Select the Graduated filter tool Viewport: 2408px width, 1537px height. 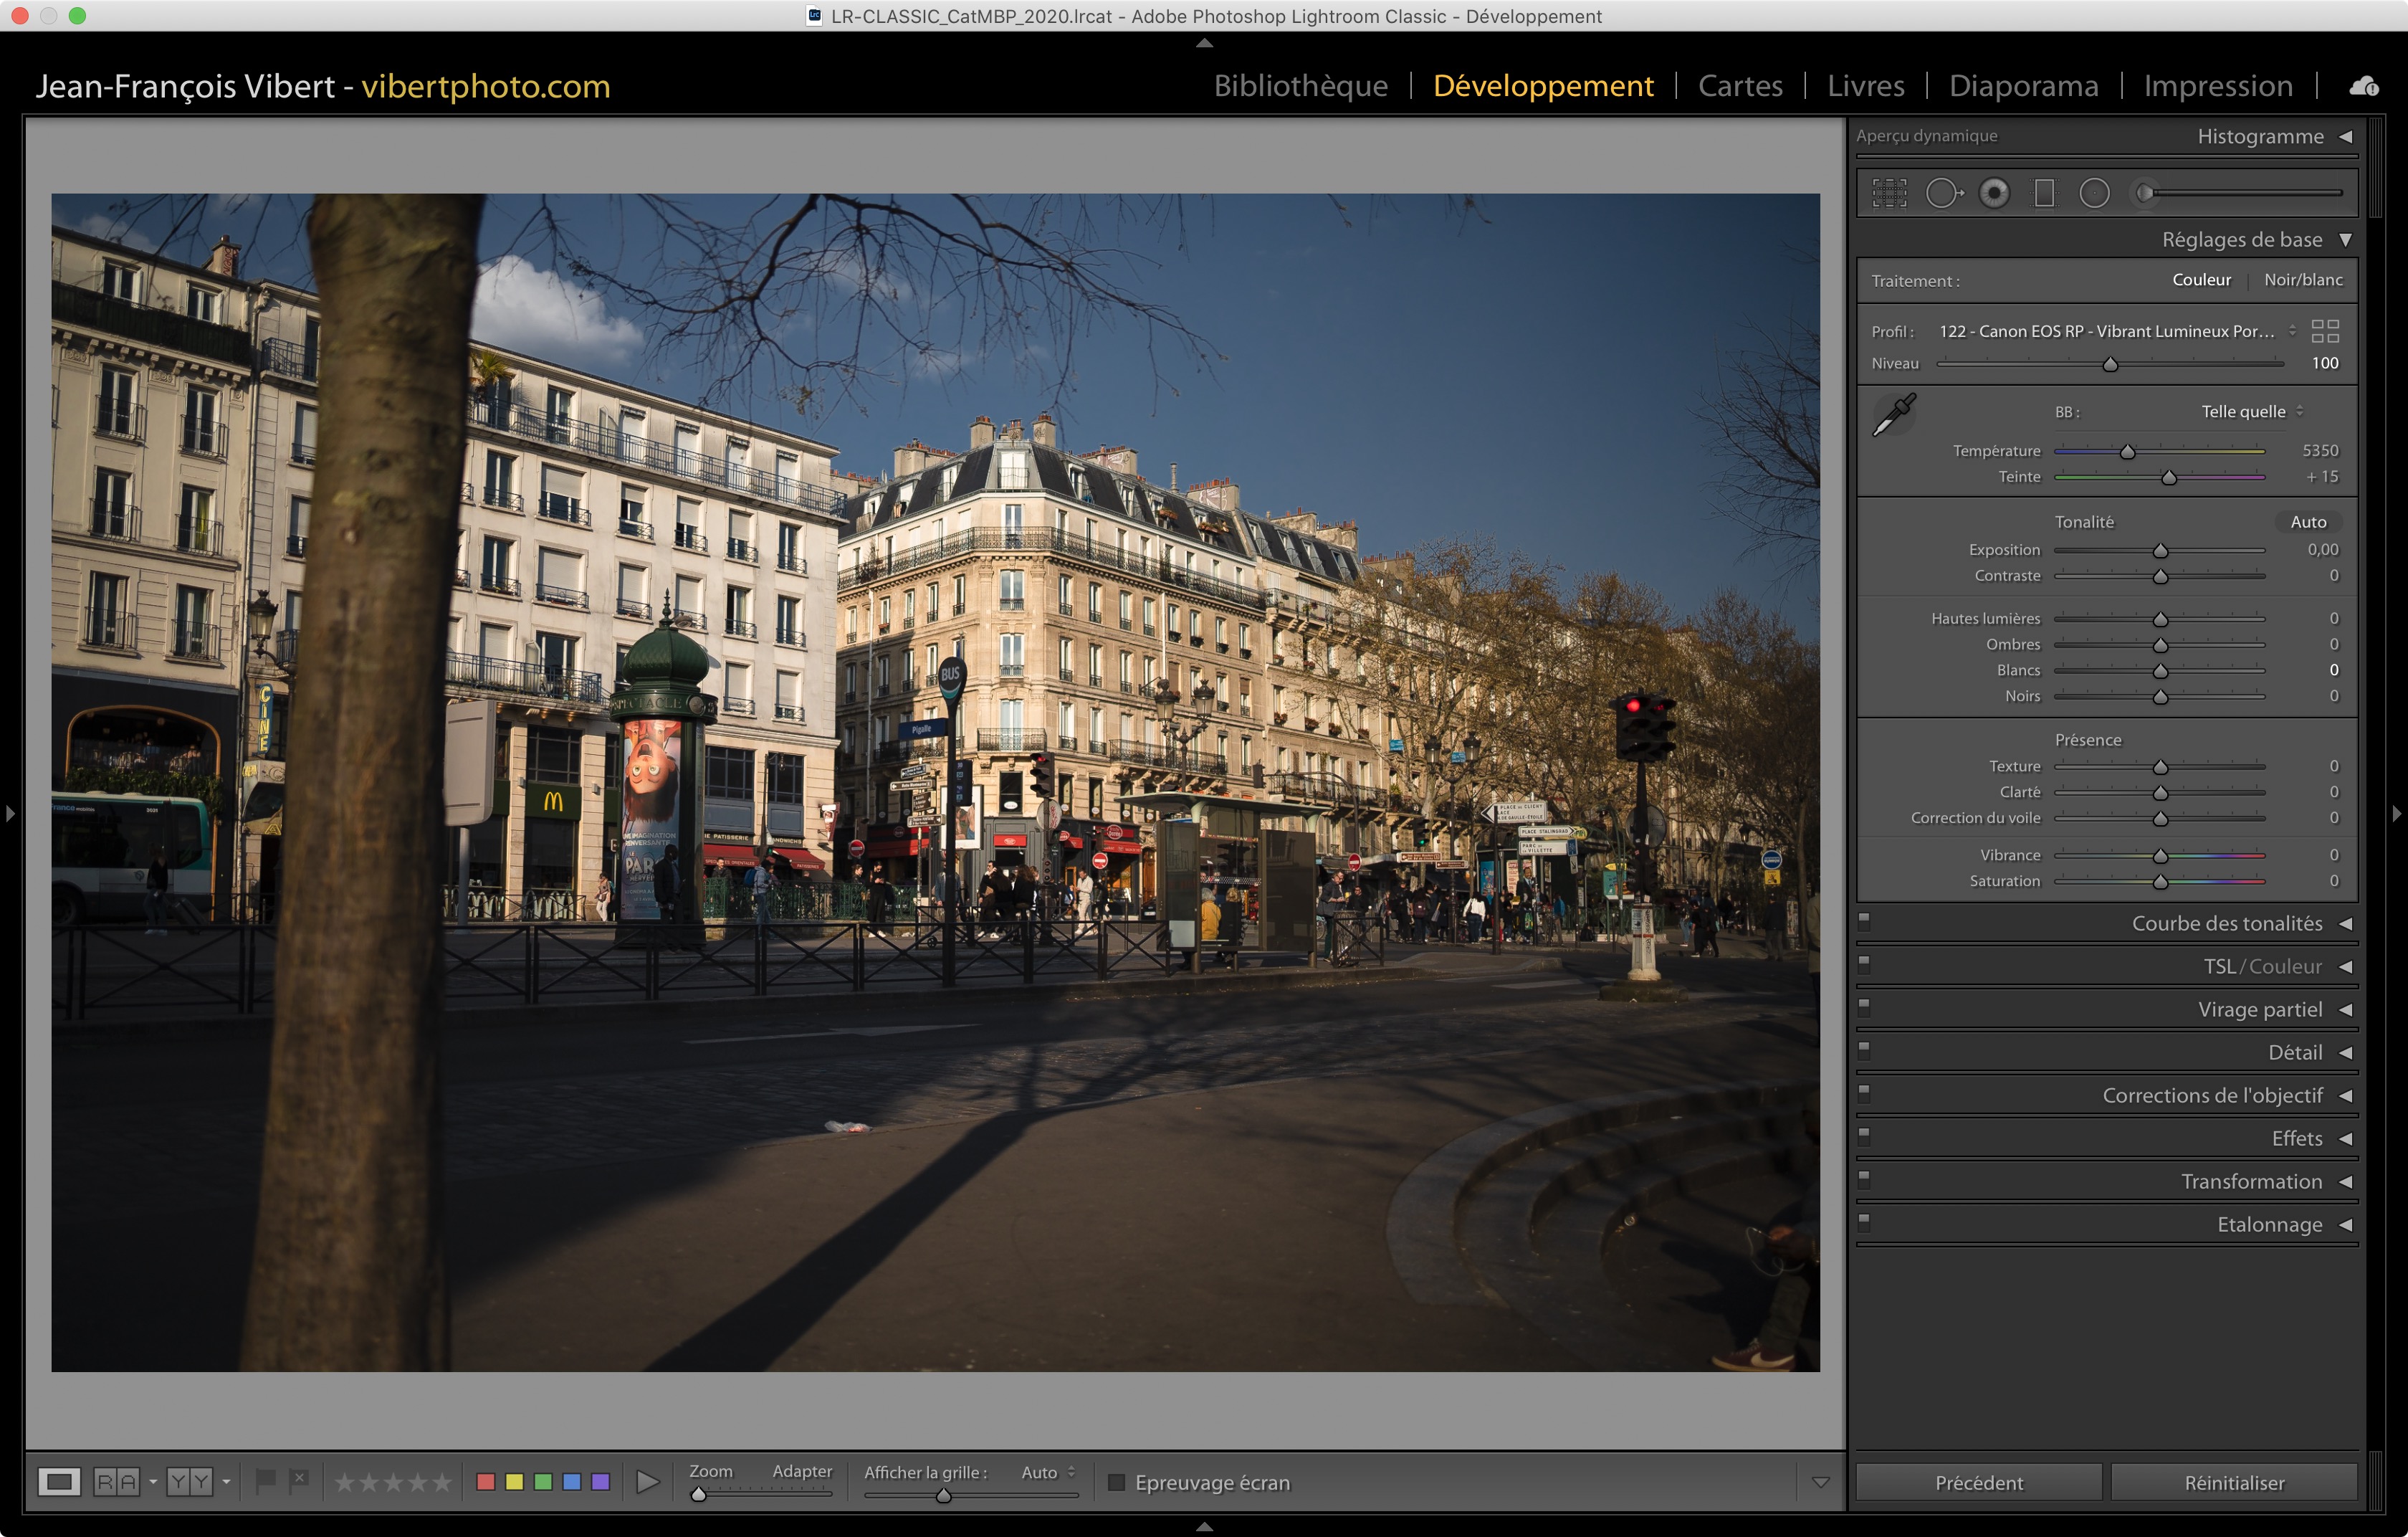pos(2044,193)
